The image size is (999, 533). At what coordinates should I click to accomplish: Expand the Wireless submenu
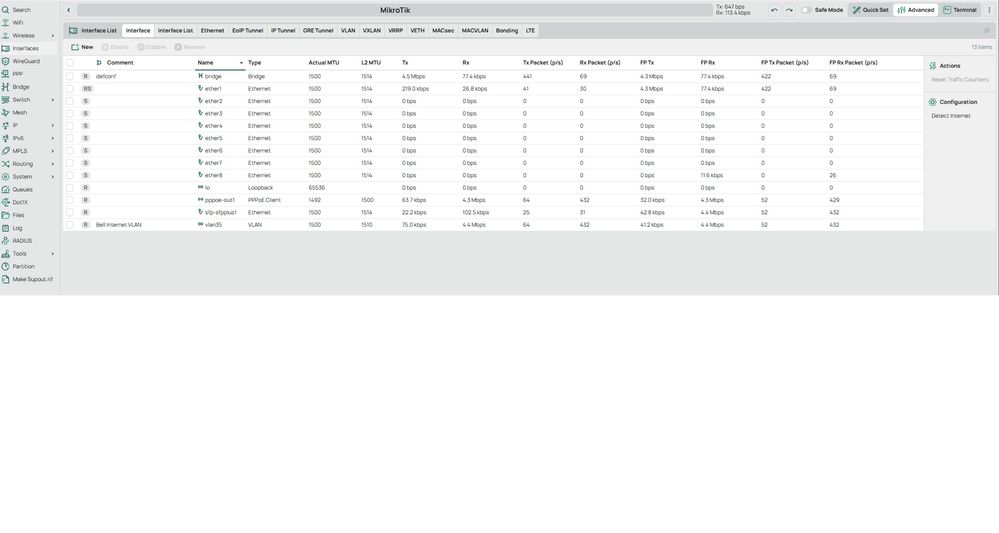click(53, 36)
